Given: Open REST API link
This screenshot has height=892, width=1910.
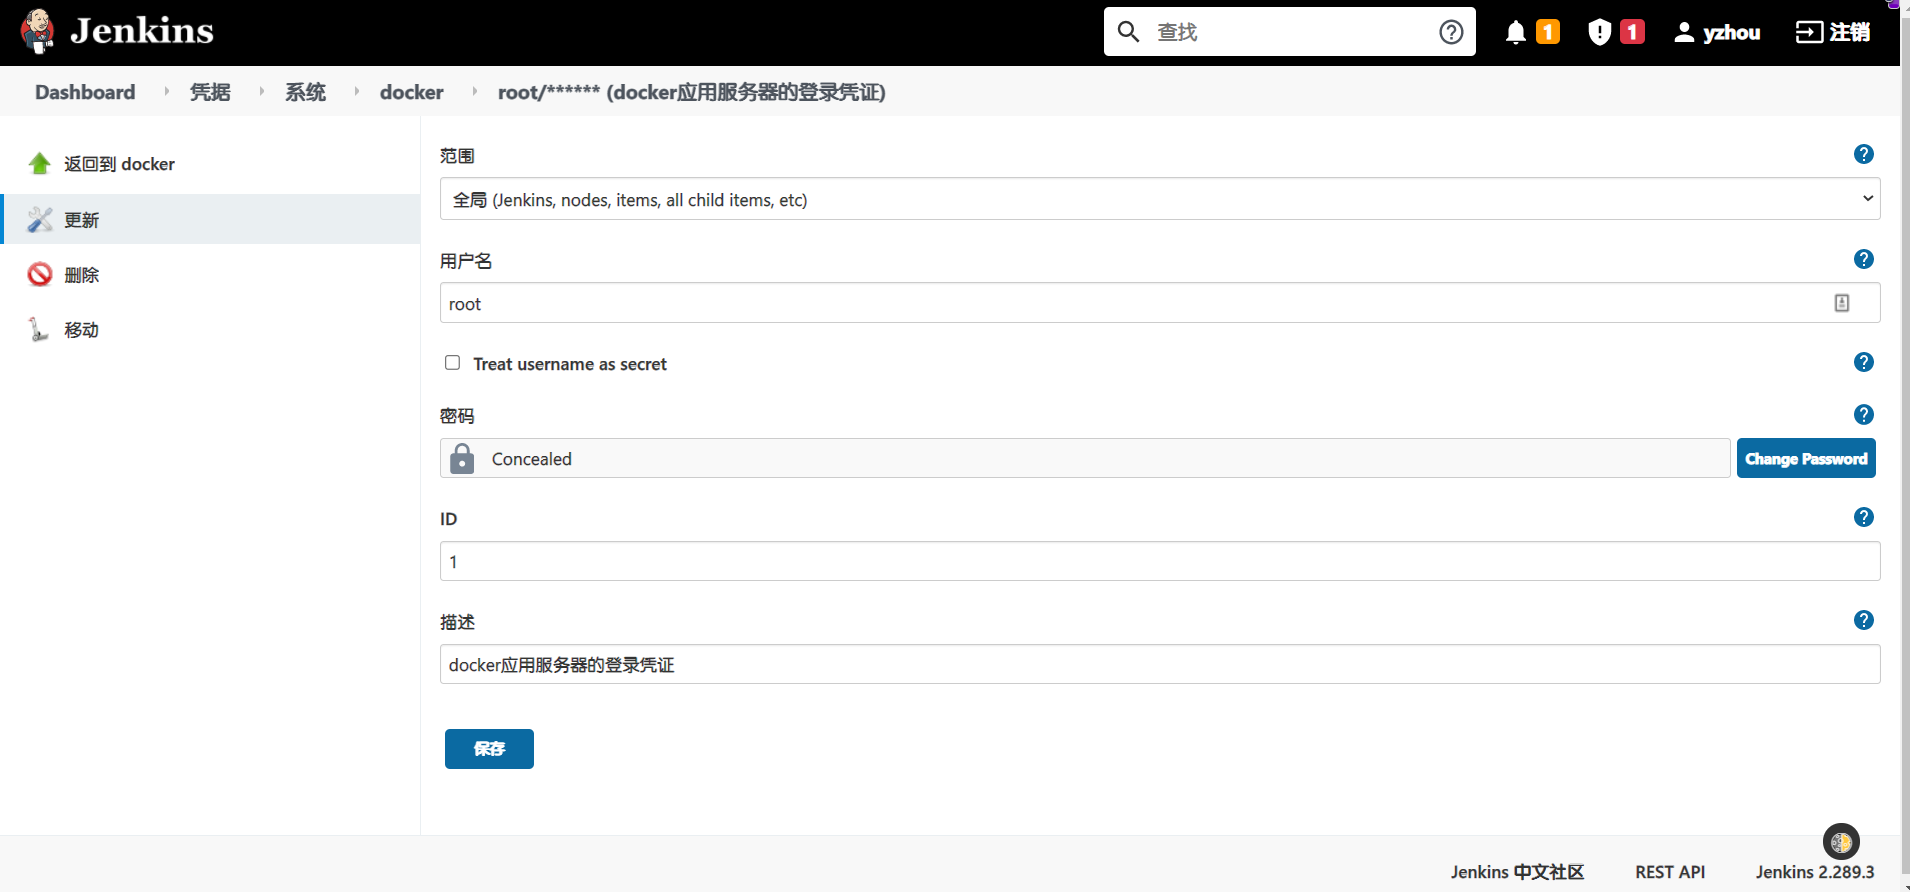Looking at the screenshot, I should (x=1670, y=872).
